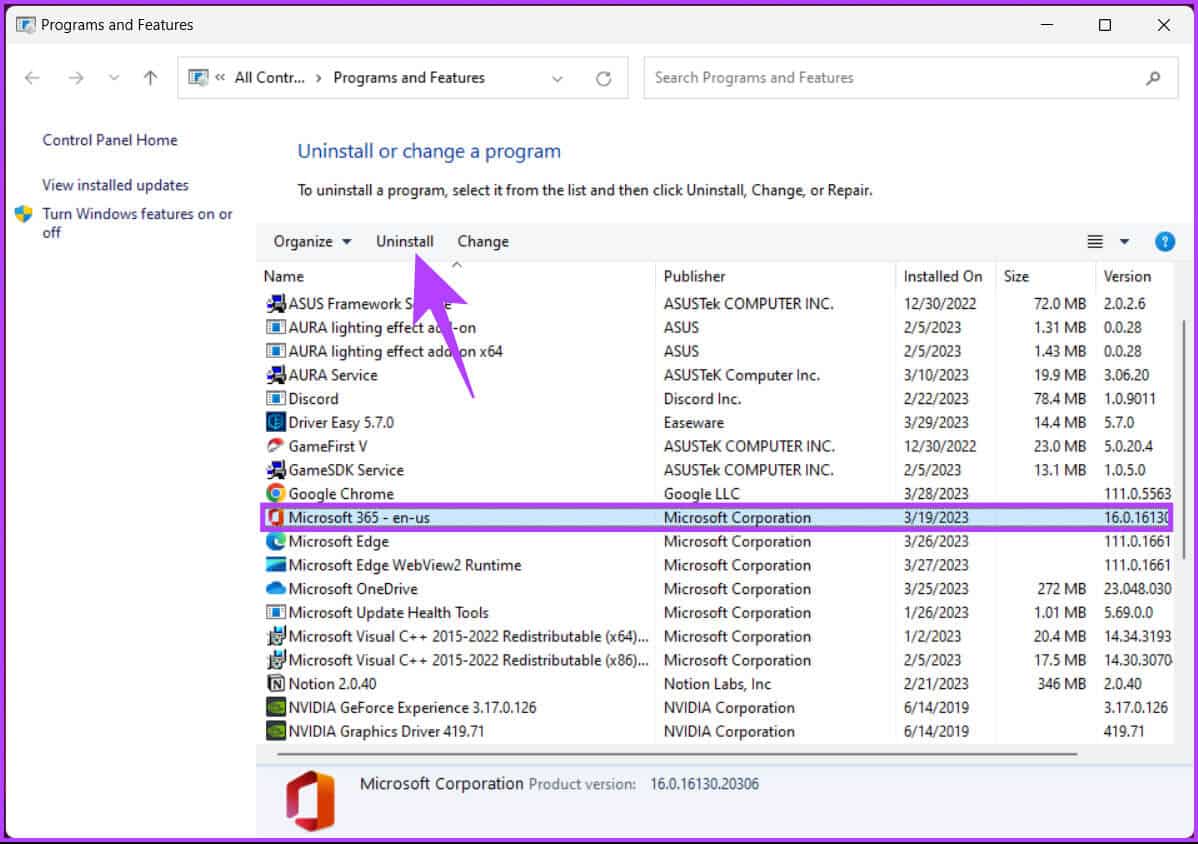Click the Refresh icon in address bar
Image resolution: width=1198 pixels, height=844 pixels.
click(x=604, y=78)
